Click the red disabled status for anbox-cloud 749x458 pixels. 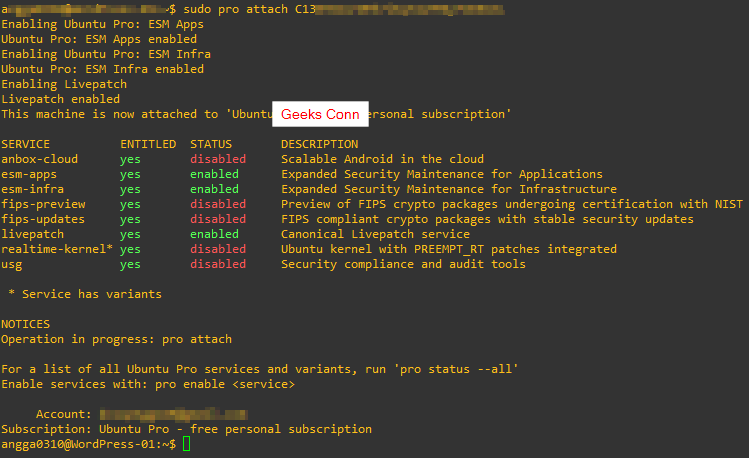tap(218, 159)
